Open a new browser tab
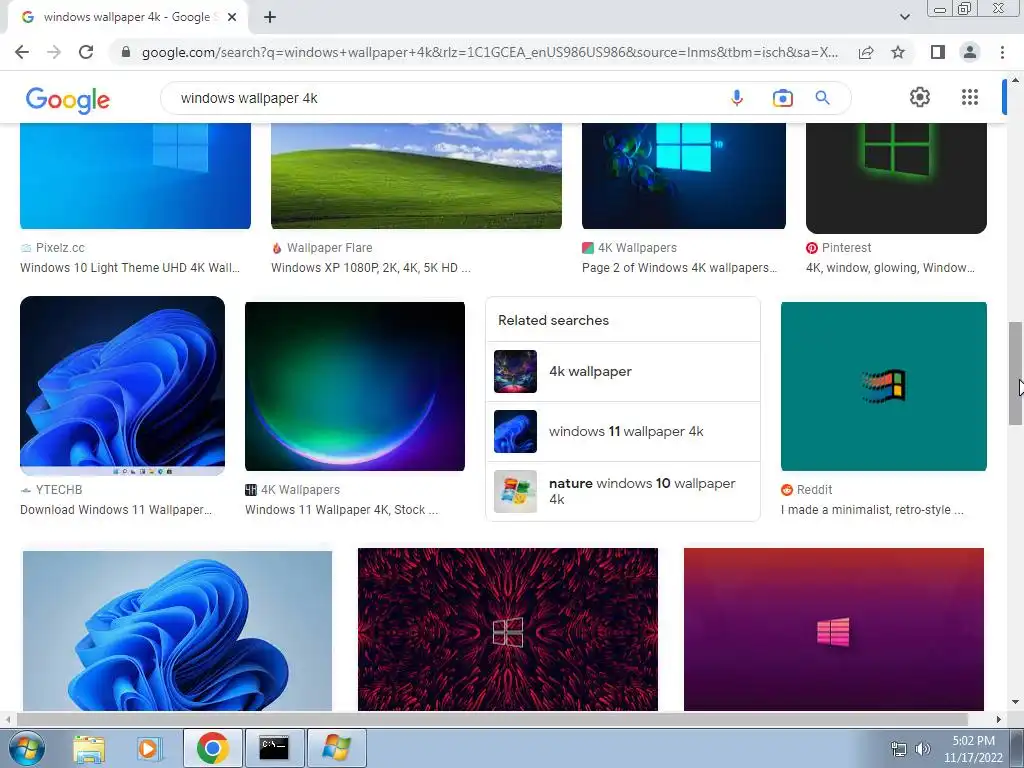The width and height of the screenshot is (1024, 768). [270, 18]
